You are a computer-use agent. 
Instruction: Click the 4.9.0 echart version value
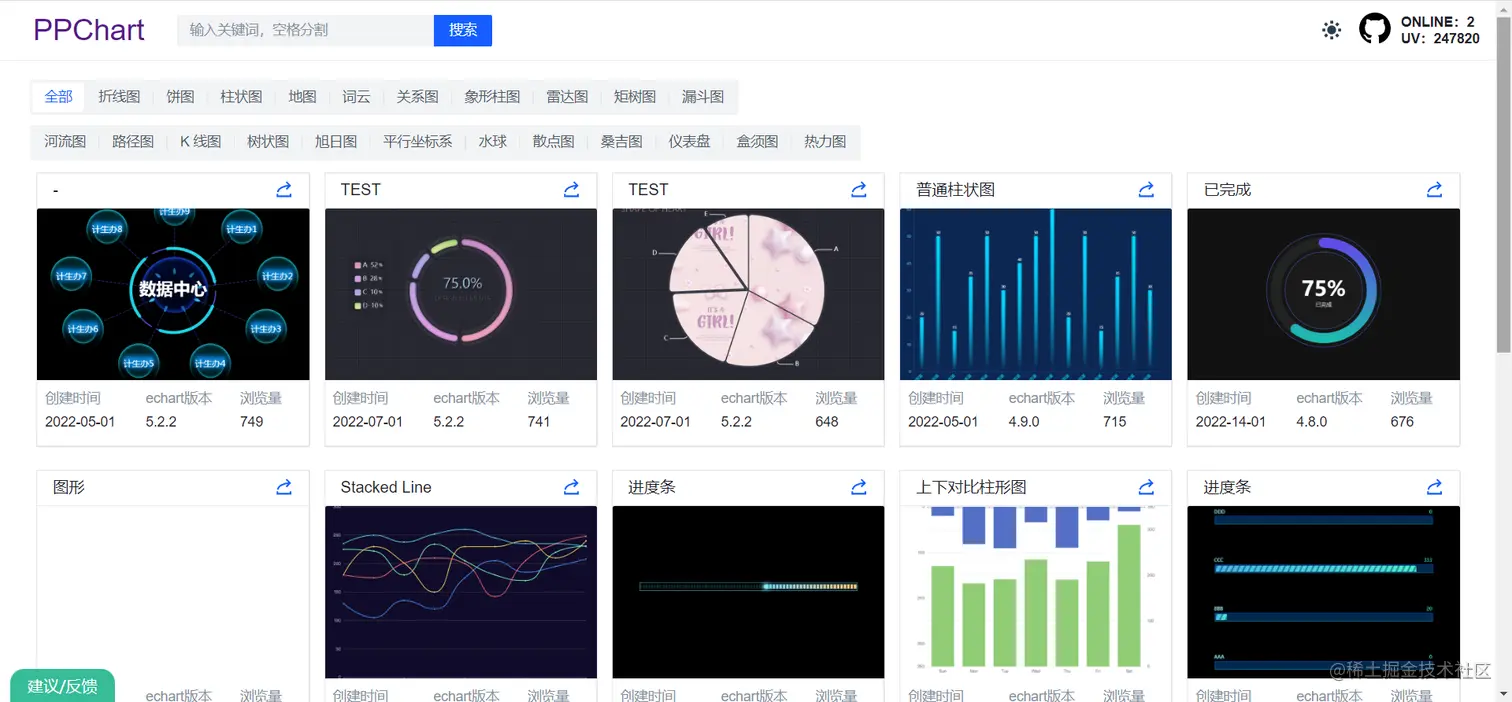click(x=1024, y=422)
